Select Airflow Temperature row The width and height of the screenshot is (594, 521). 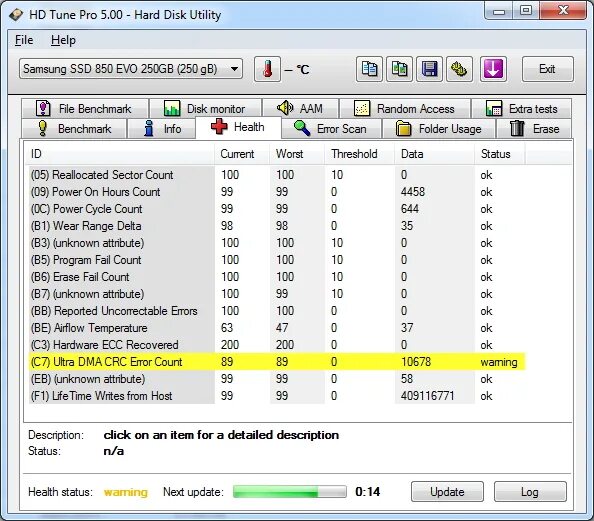pos(277,328)
